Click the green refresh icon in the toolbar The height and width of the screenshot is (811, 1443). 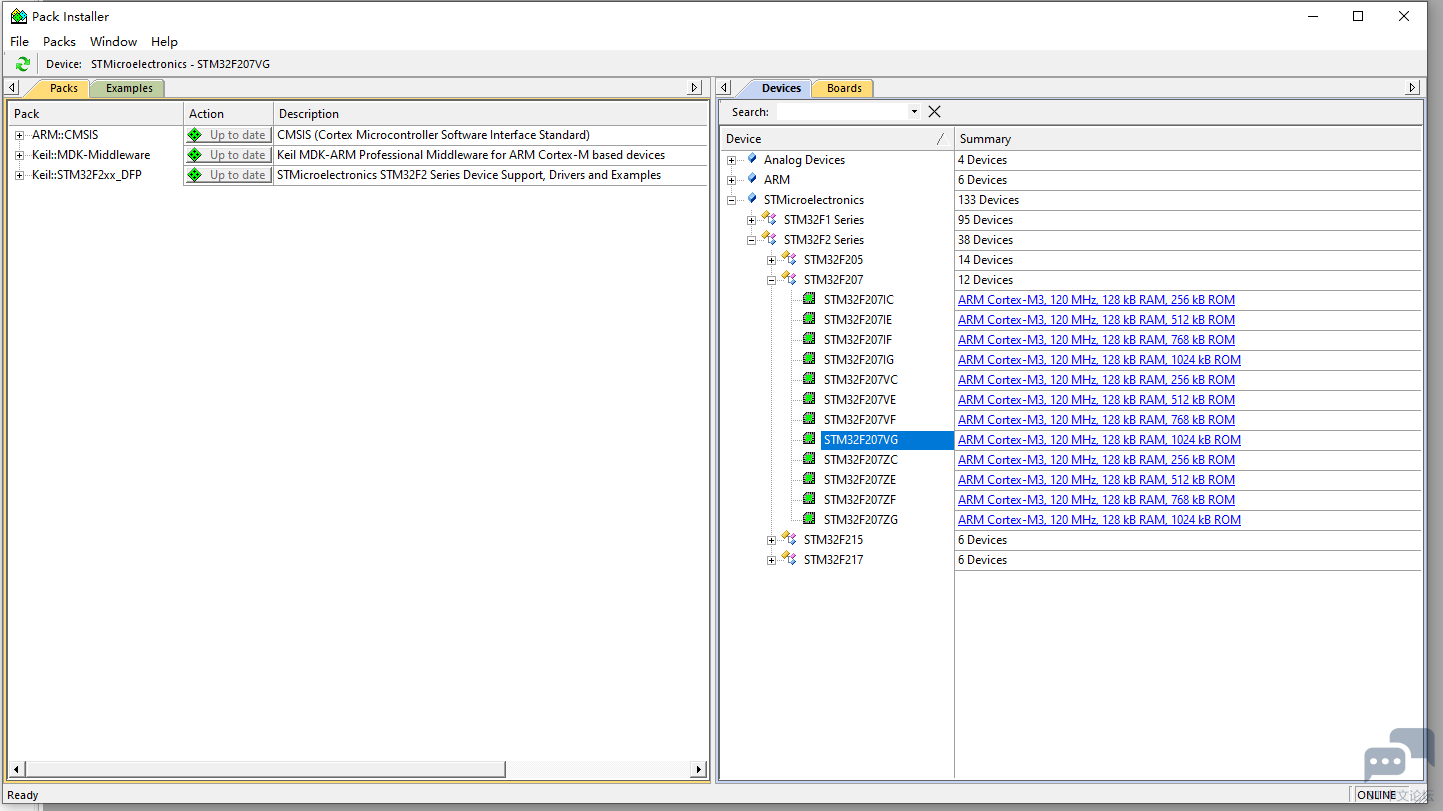click(x=22, y=64)
